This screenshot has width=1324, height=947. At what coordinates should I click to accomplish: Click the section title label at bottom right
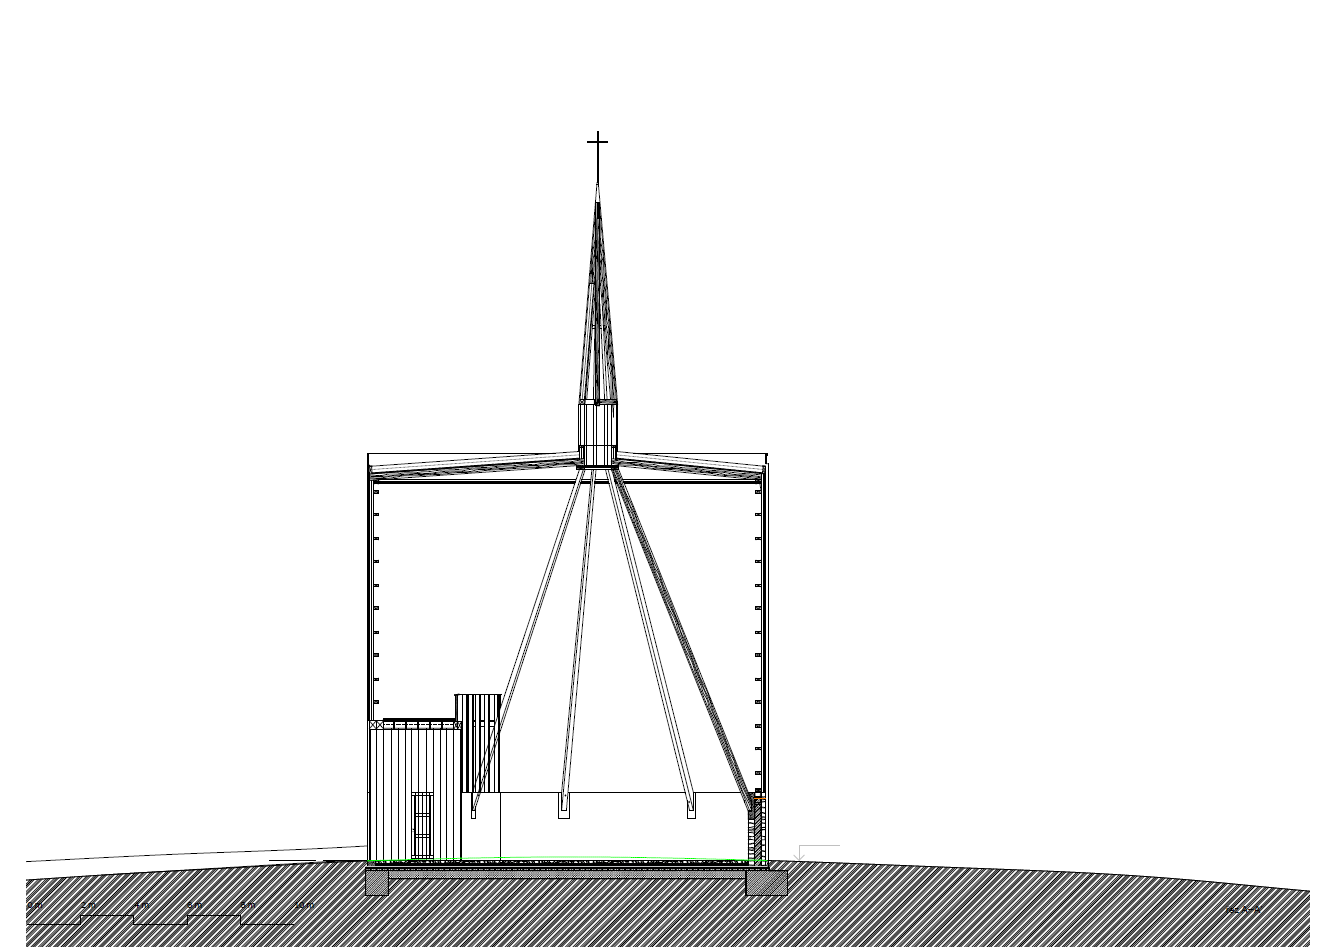point(1242,910)
